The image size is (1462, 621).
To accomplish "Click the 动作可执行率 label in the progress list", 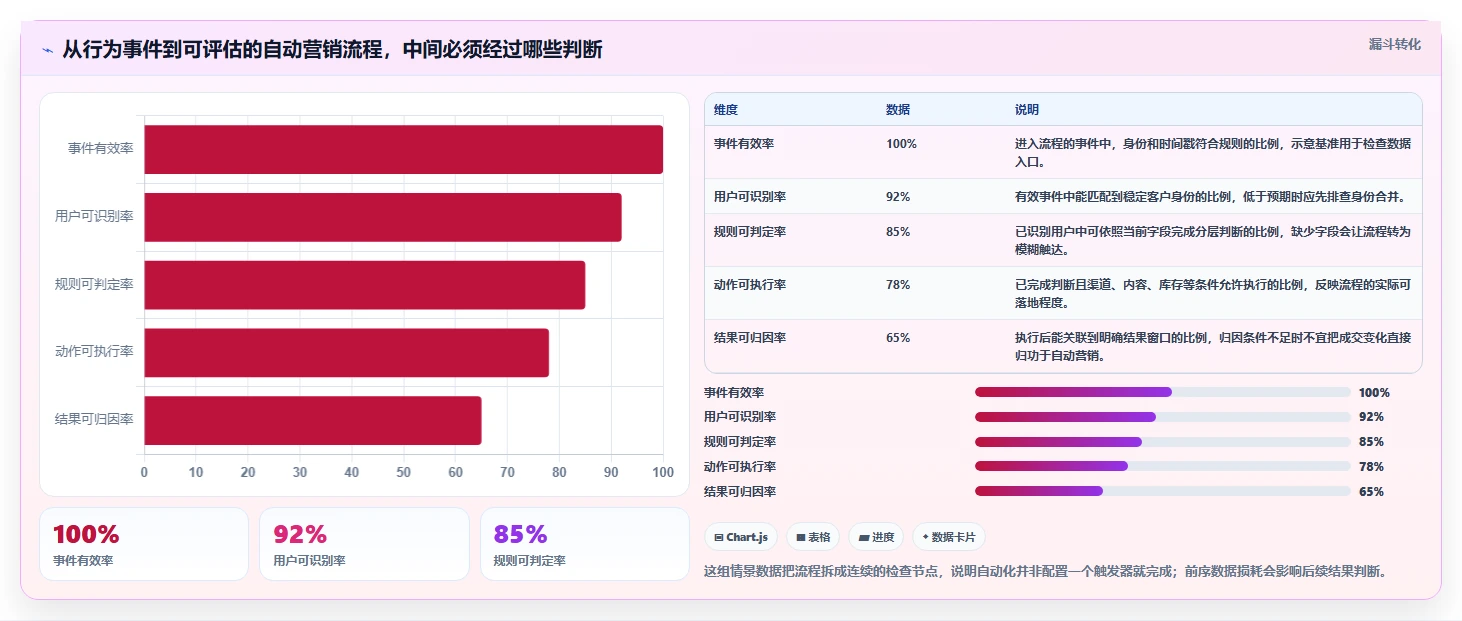I will tap(740, 467).
